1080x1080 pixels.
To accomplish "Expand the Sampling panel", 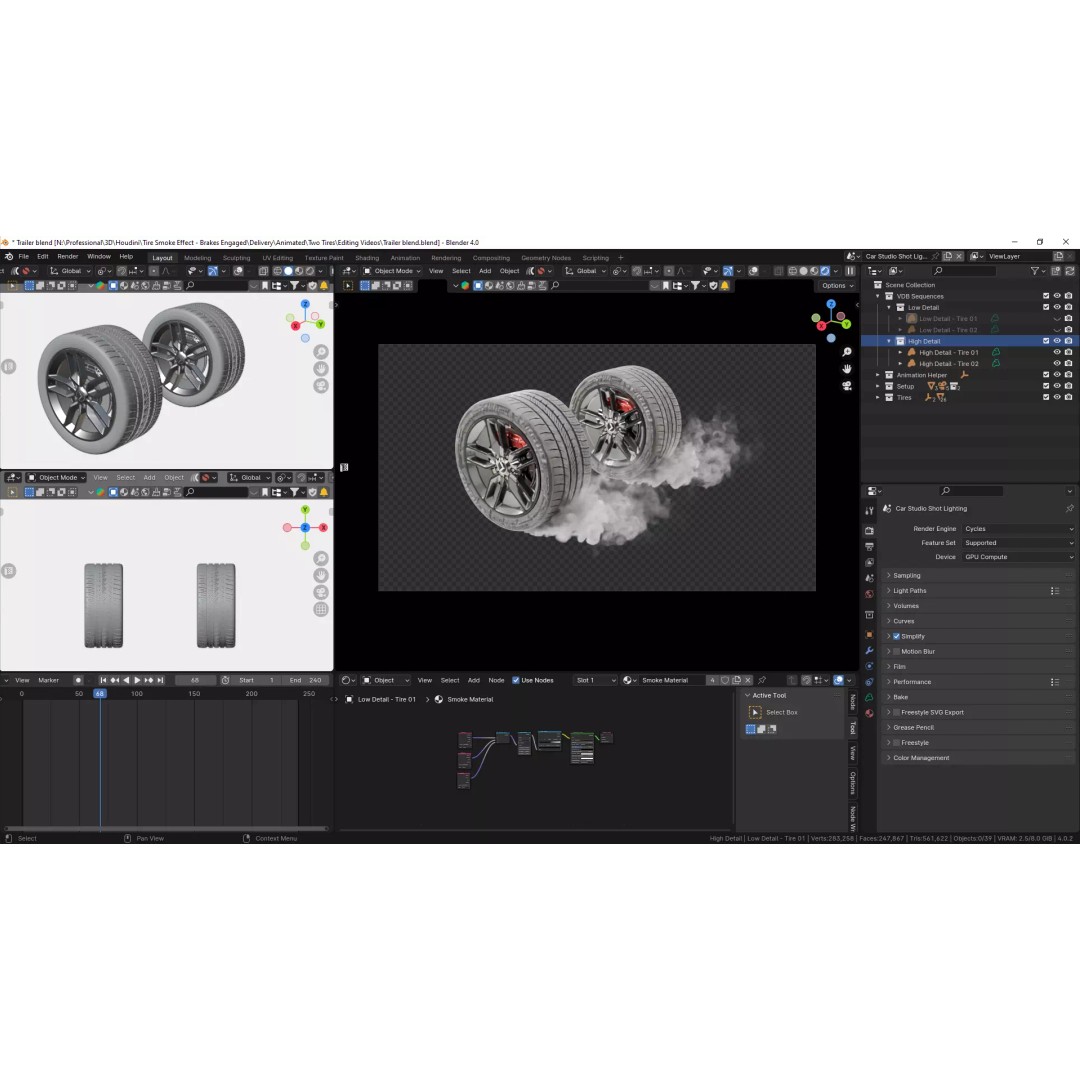I will pyautogui.click(x=976, y=575).
